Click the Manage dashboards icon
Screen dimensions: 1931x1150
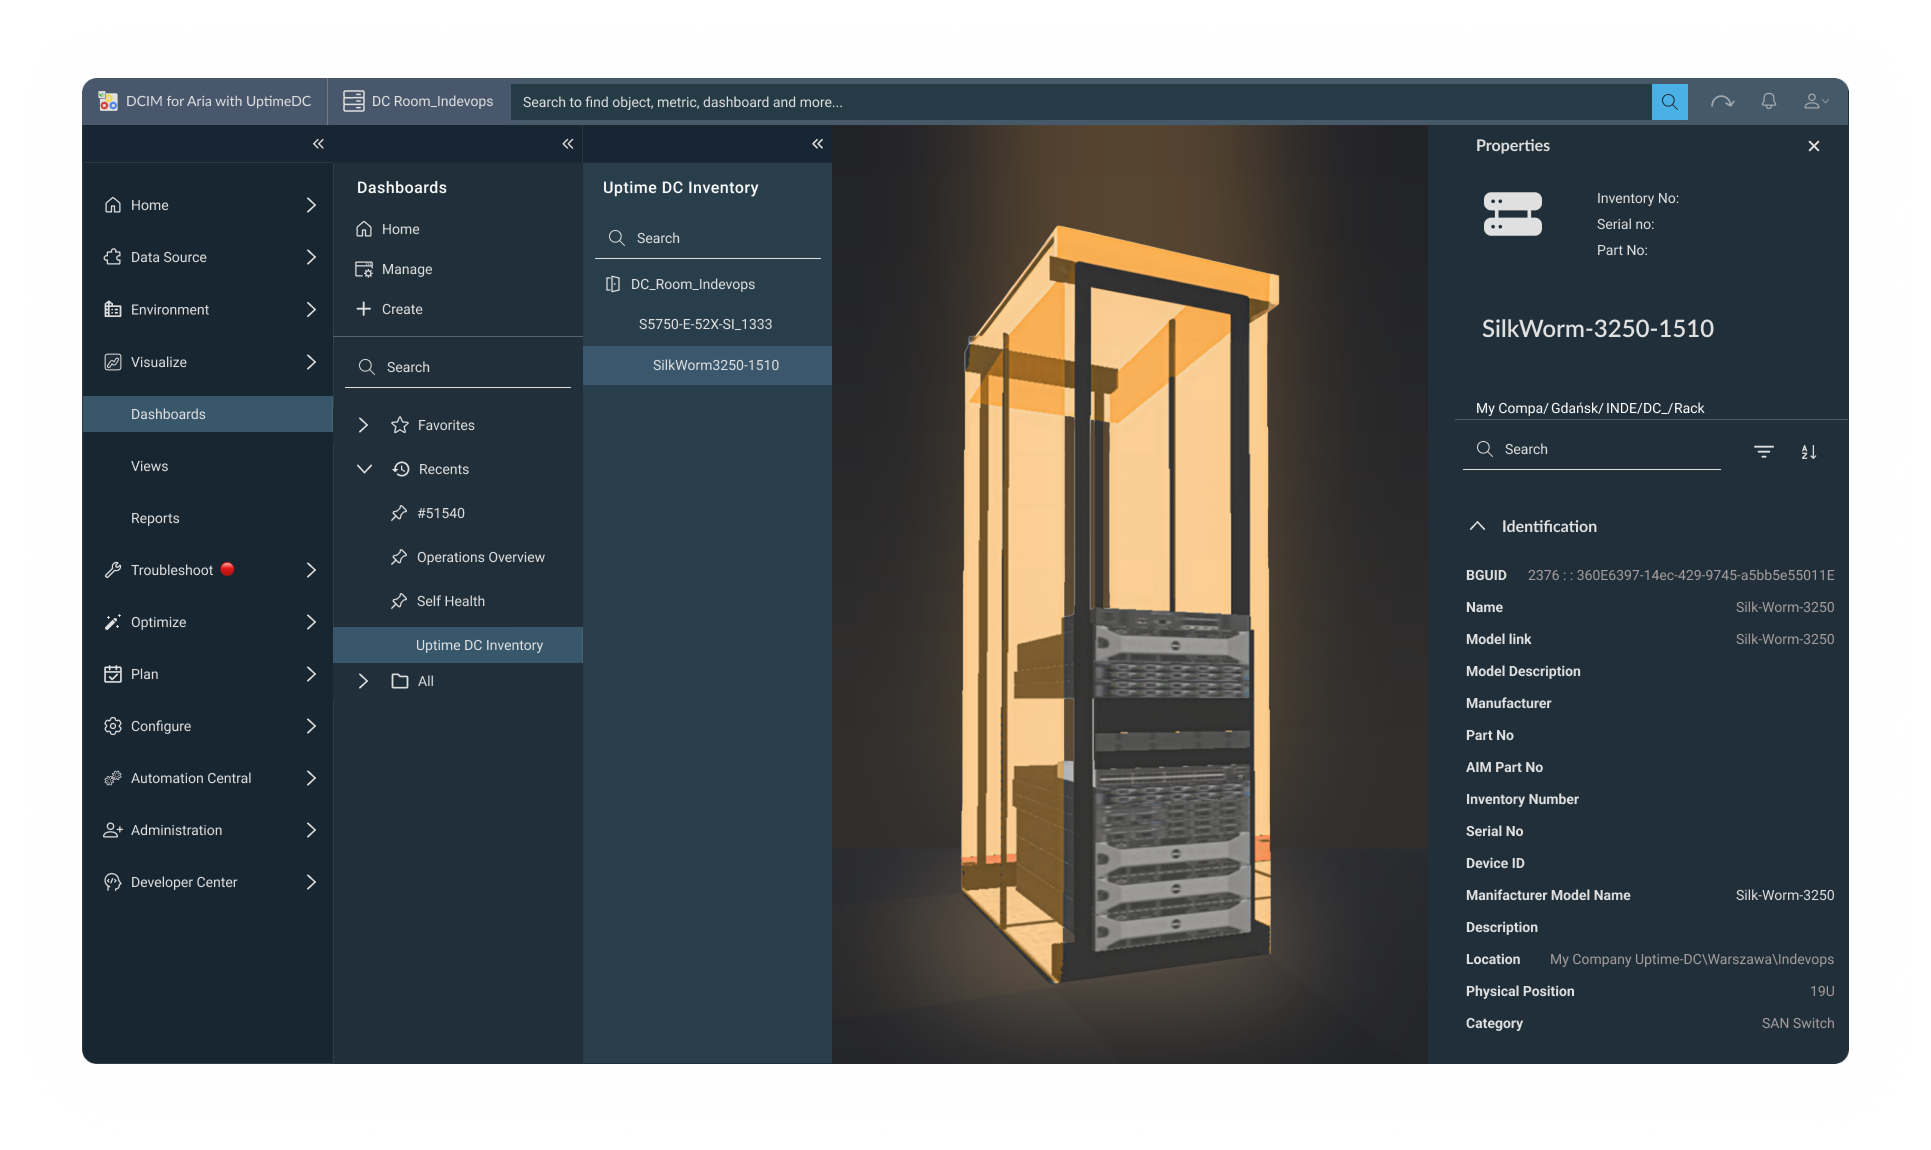pos(364,269)
